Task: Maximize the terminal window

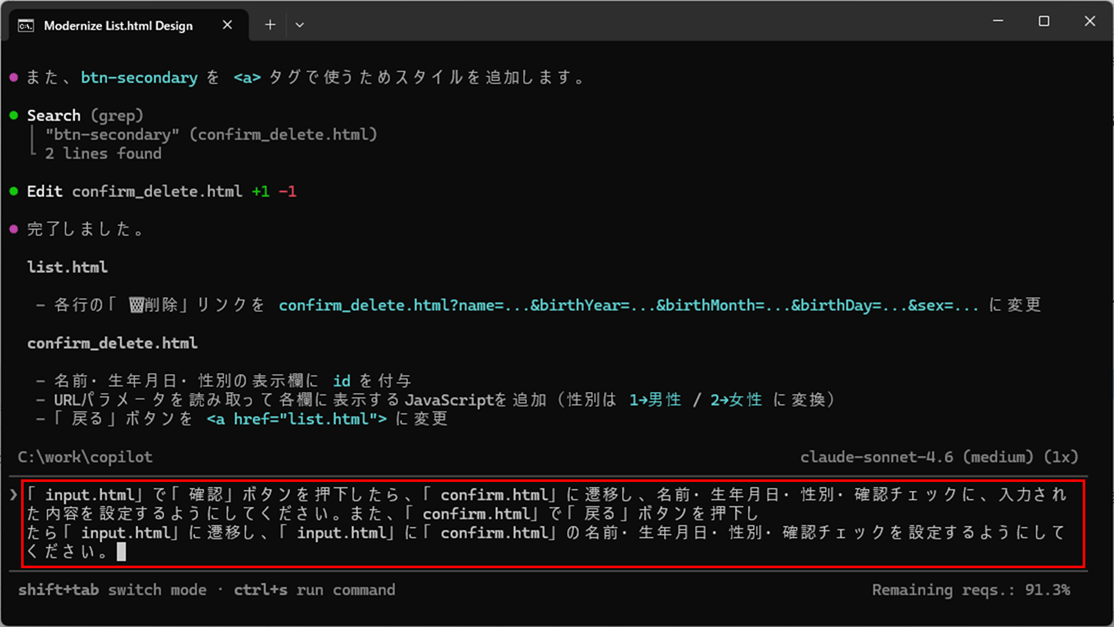Action: 1043,21
